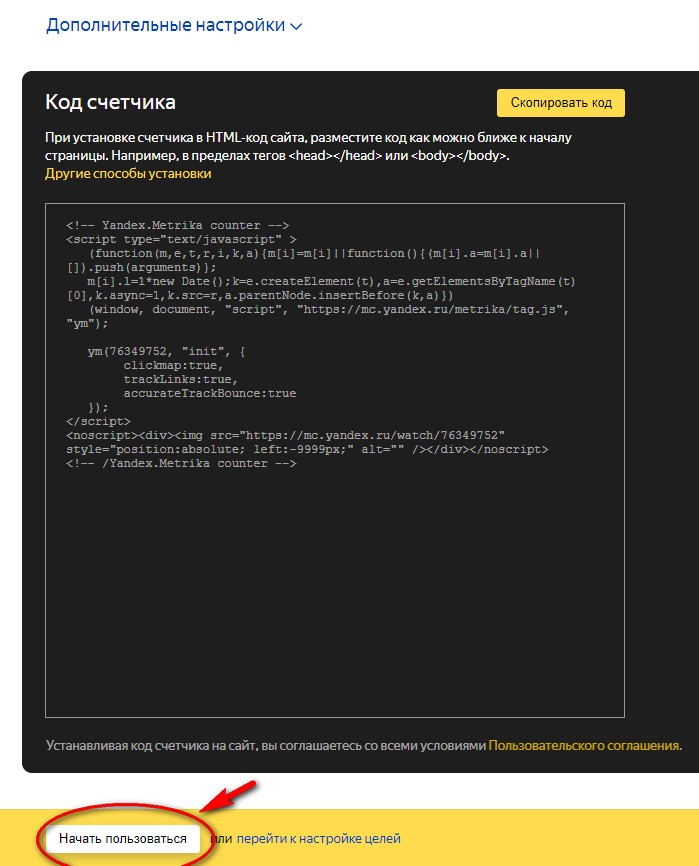Click the Начать пользоваться button

(123, 838)
